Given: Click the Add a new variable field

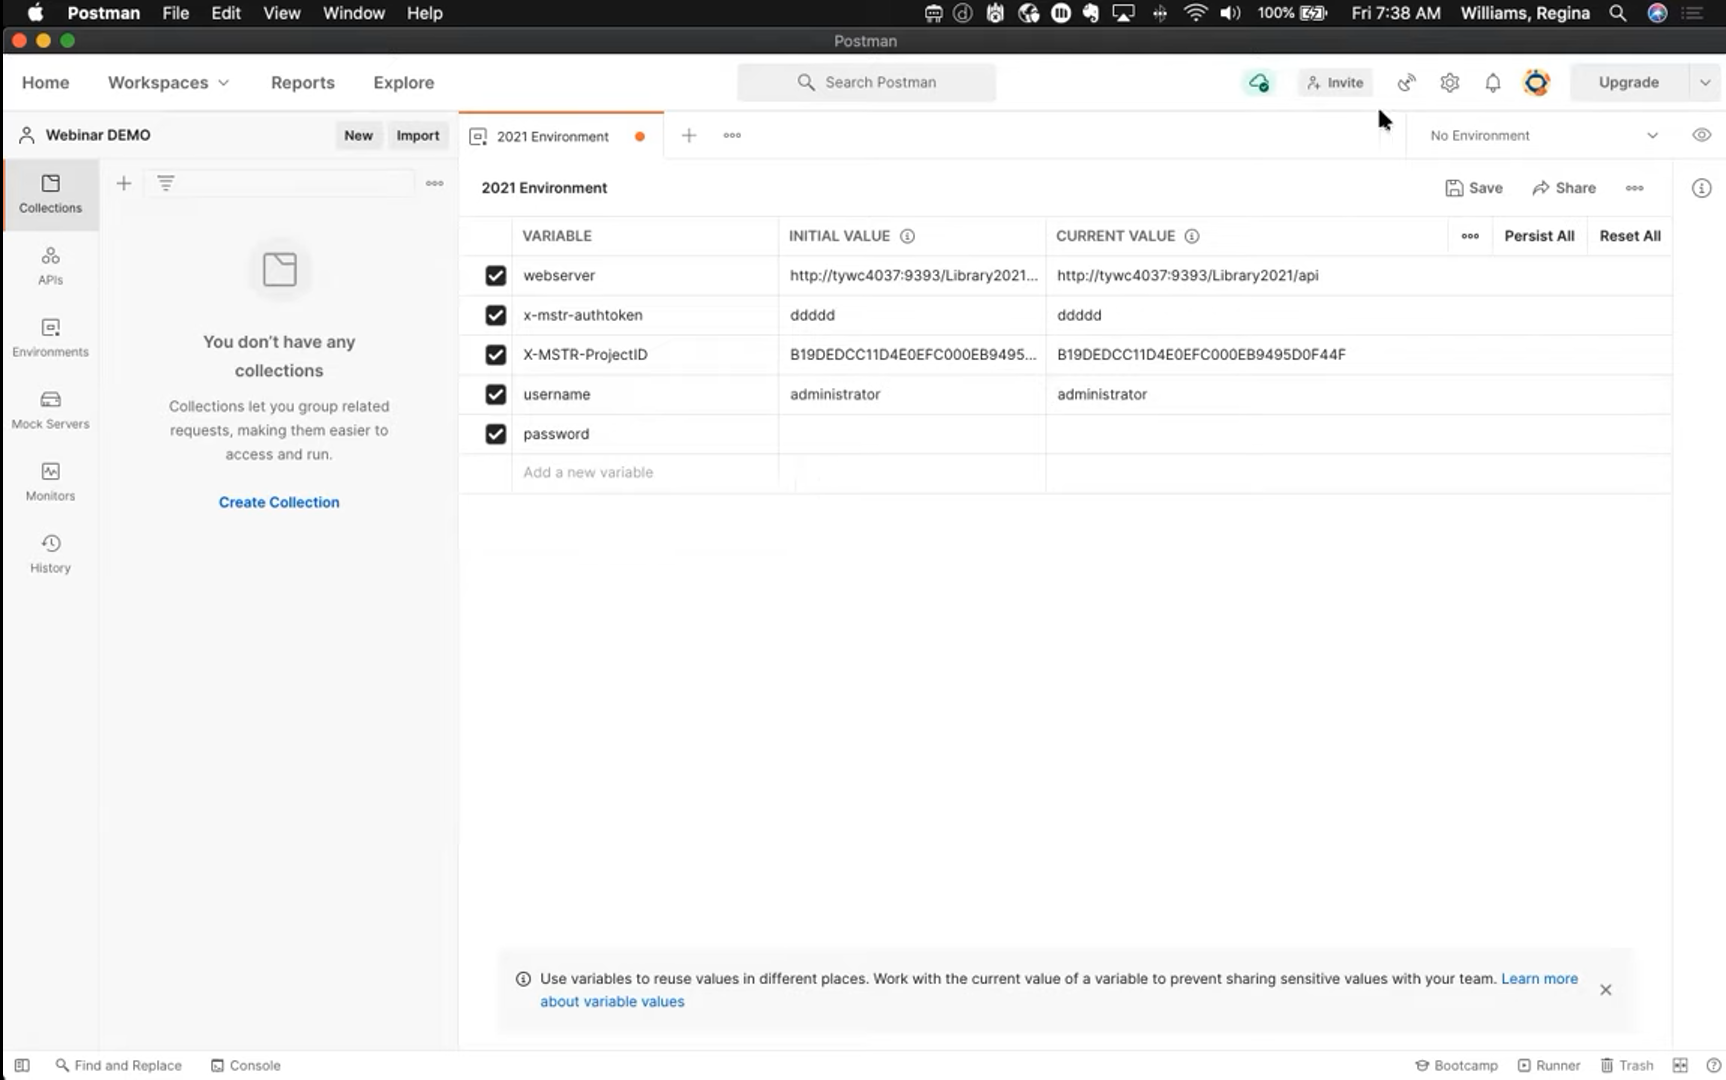Looking at the screenshot, I should [645, 472].
